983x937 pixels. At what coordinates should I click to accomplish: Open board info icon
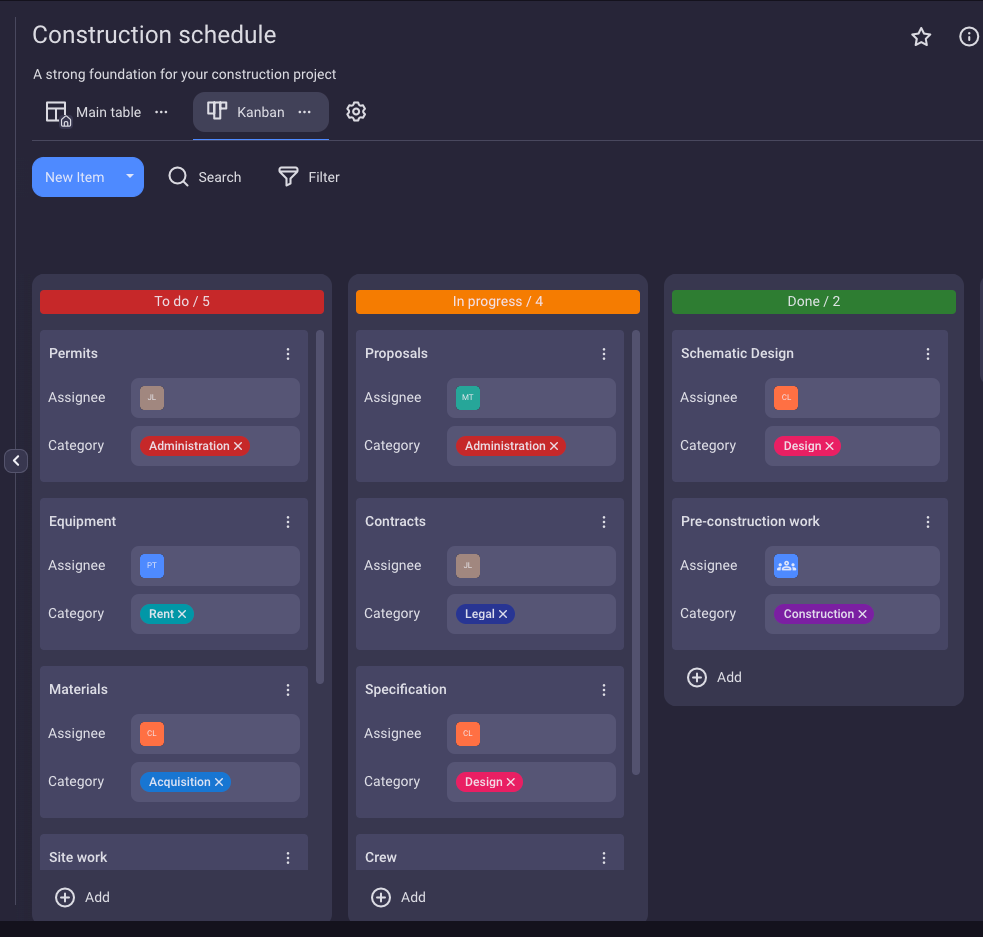[x=969, y=37]
